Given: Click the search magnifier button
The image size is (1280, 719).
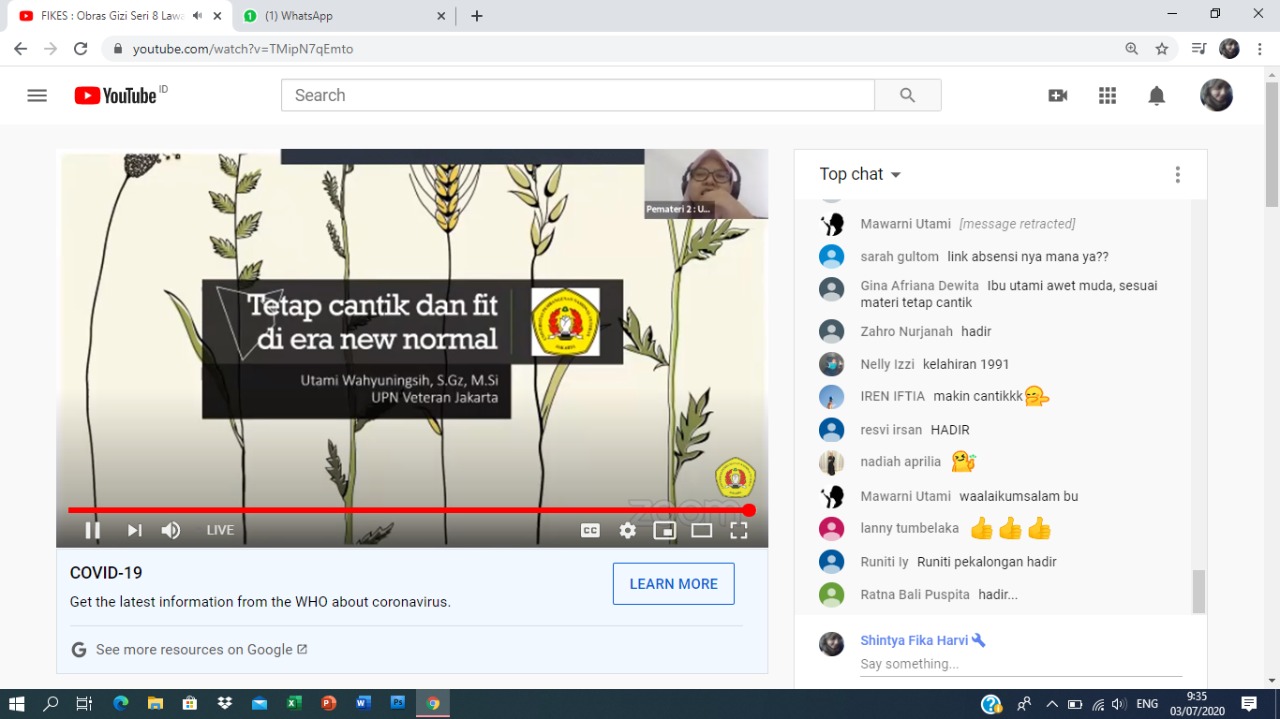Looking at the screenshot, I should pyautogui.click(x=907, y=96).
